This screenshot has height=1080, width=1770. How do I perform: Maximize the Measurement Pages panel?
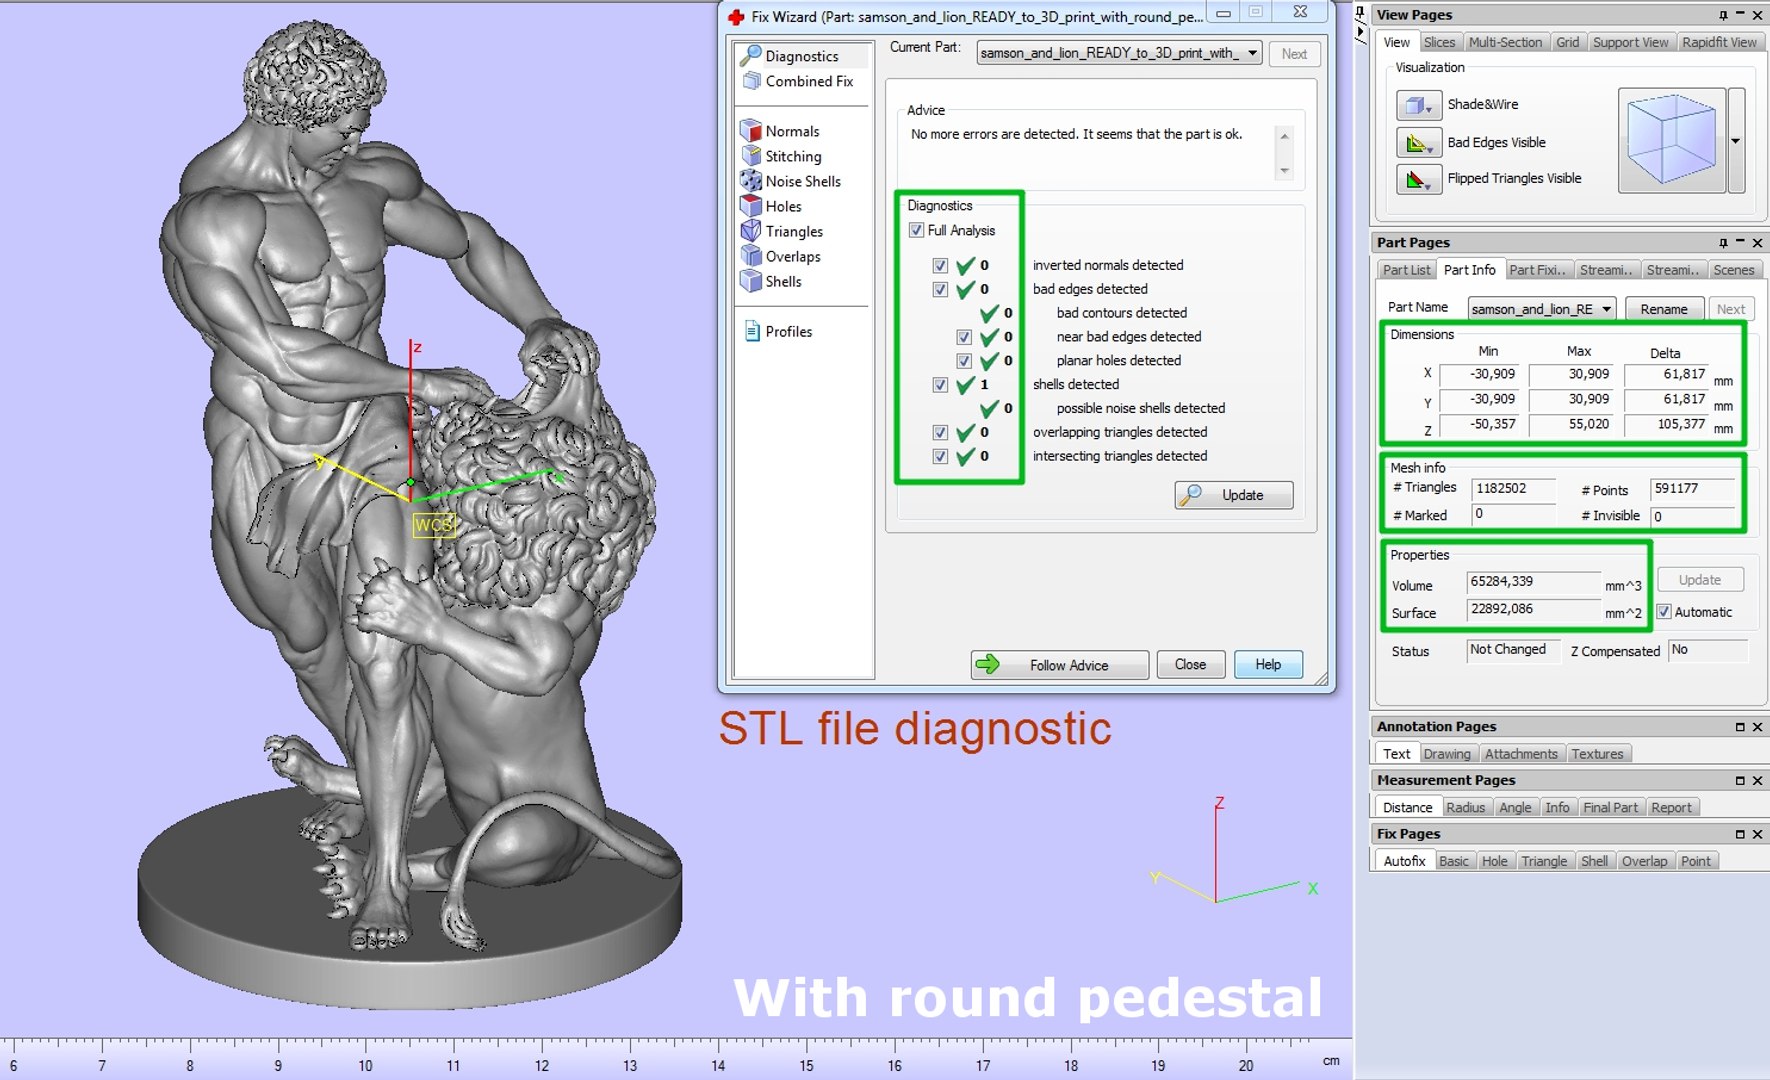pos(1740,780)
